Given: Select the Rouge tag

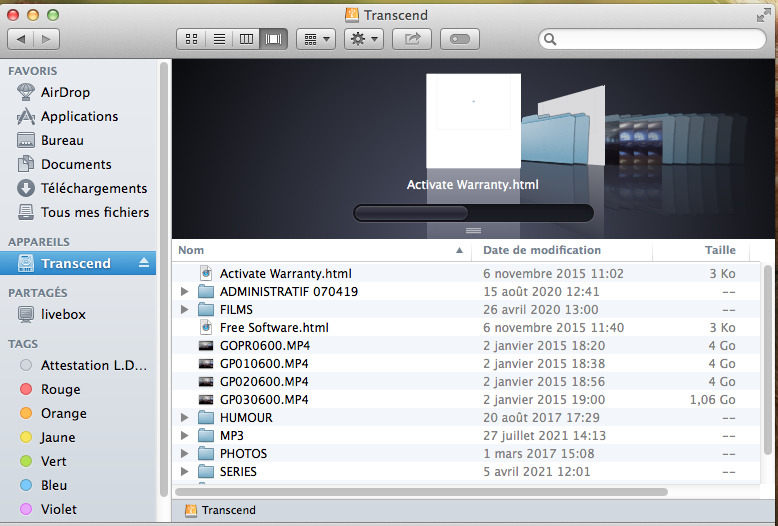Looking at the screenshot, I should [60, 389].
